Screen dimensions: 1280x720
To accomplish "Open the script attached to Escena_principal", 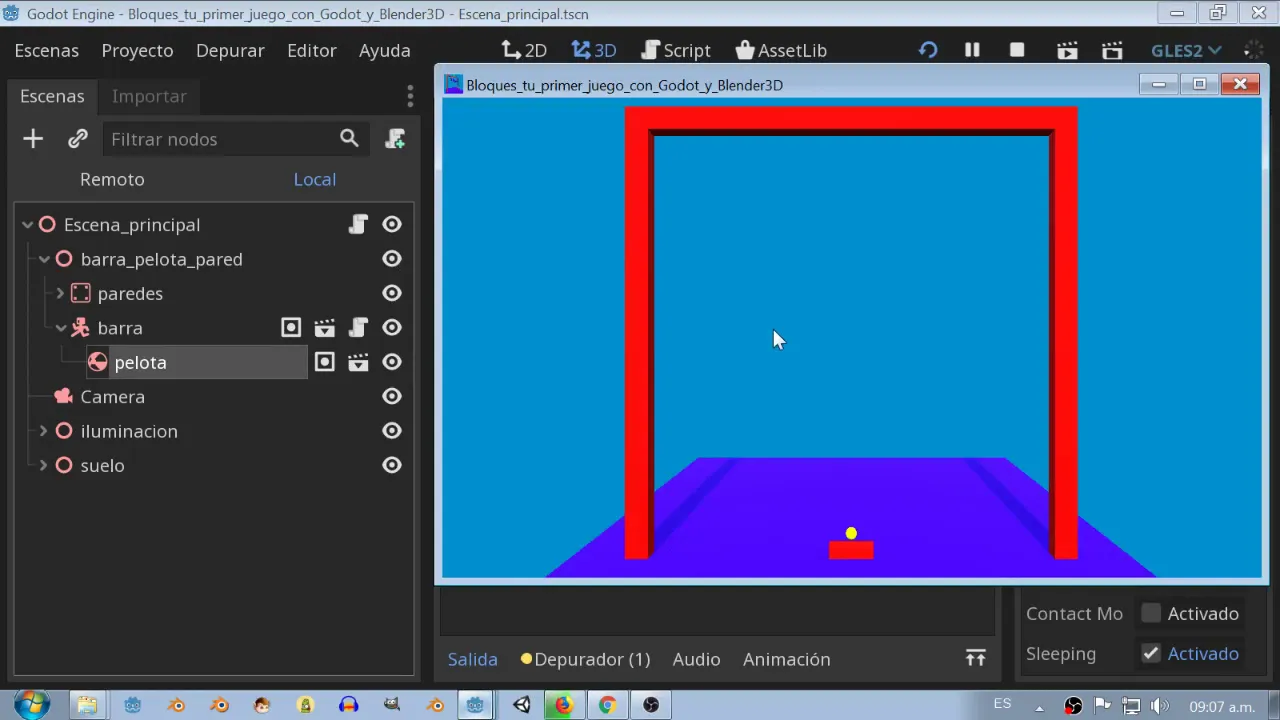I will (358, 224).
